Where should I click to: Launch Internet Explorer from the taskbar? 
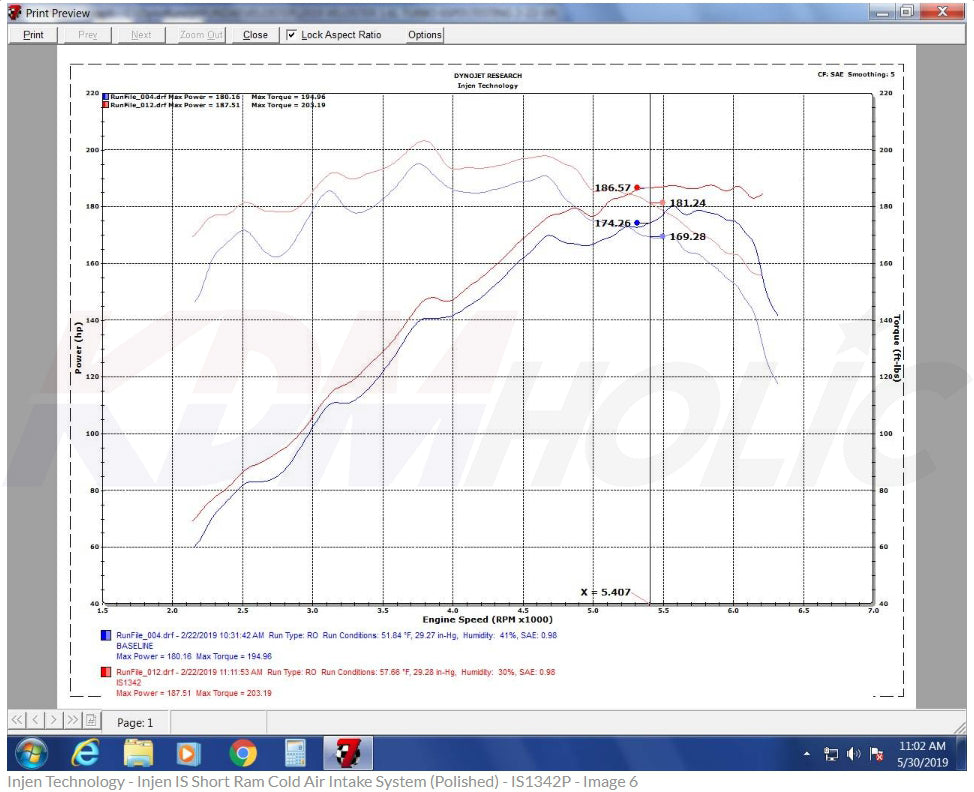click(85, 752)
